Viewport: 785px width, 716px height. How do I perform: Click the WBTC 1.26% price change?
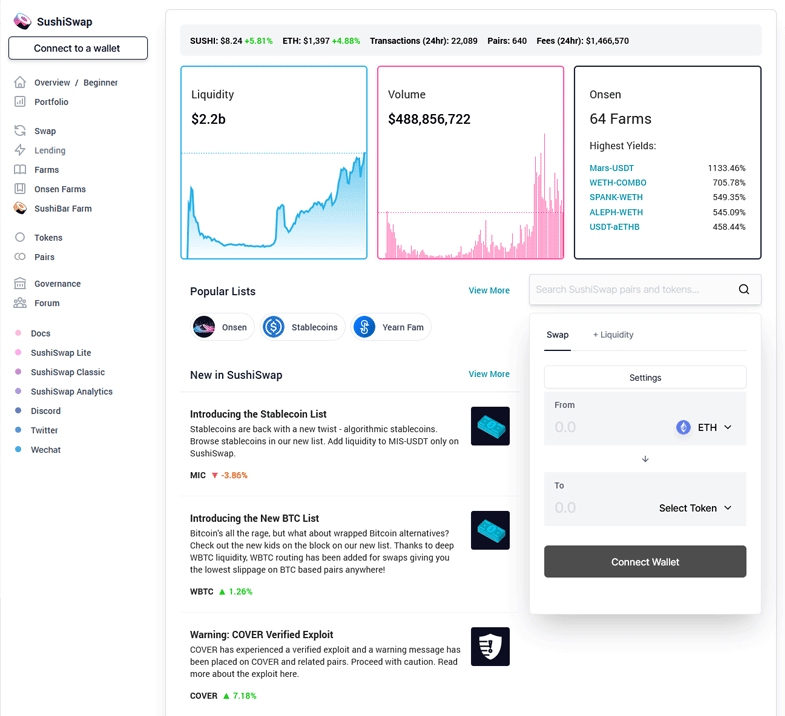tap(221, 591)
